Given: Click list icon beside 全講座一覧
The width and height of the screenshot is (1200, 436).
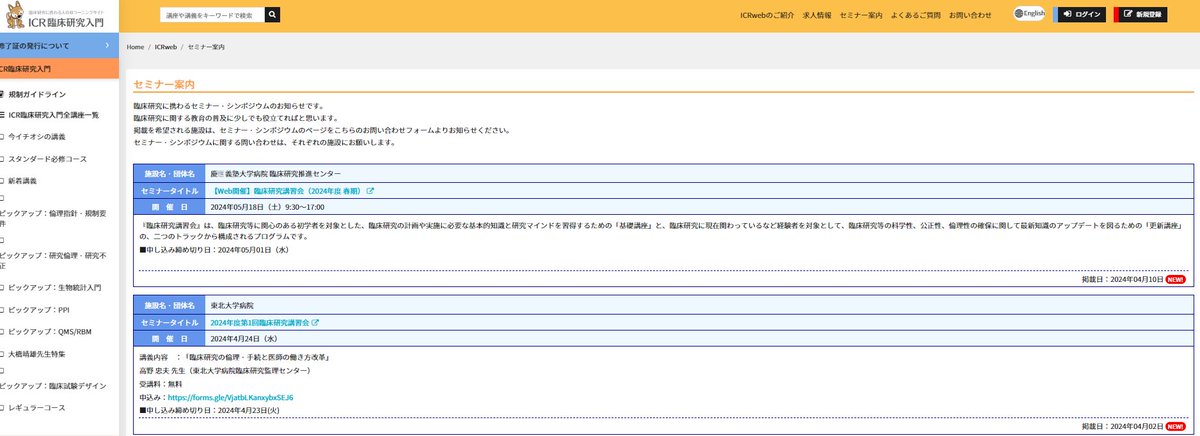Looking at the screenshot, I should [x=3, y=115].
